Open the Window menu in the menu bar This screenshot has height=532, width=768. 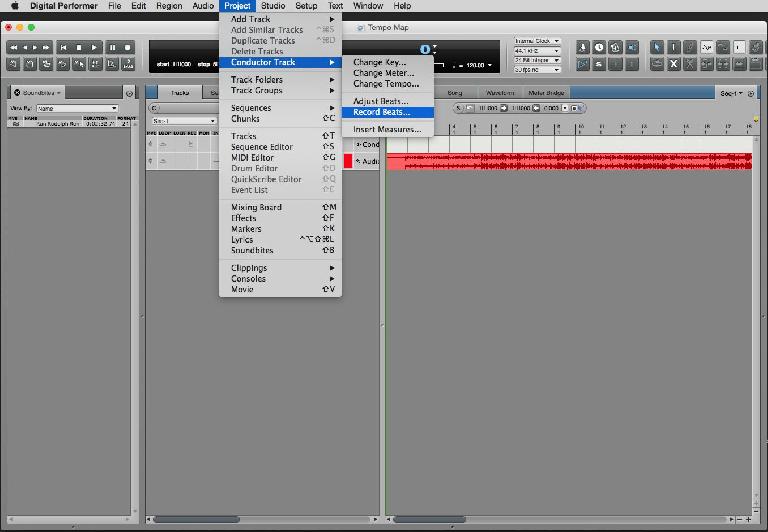(368, 6)
